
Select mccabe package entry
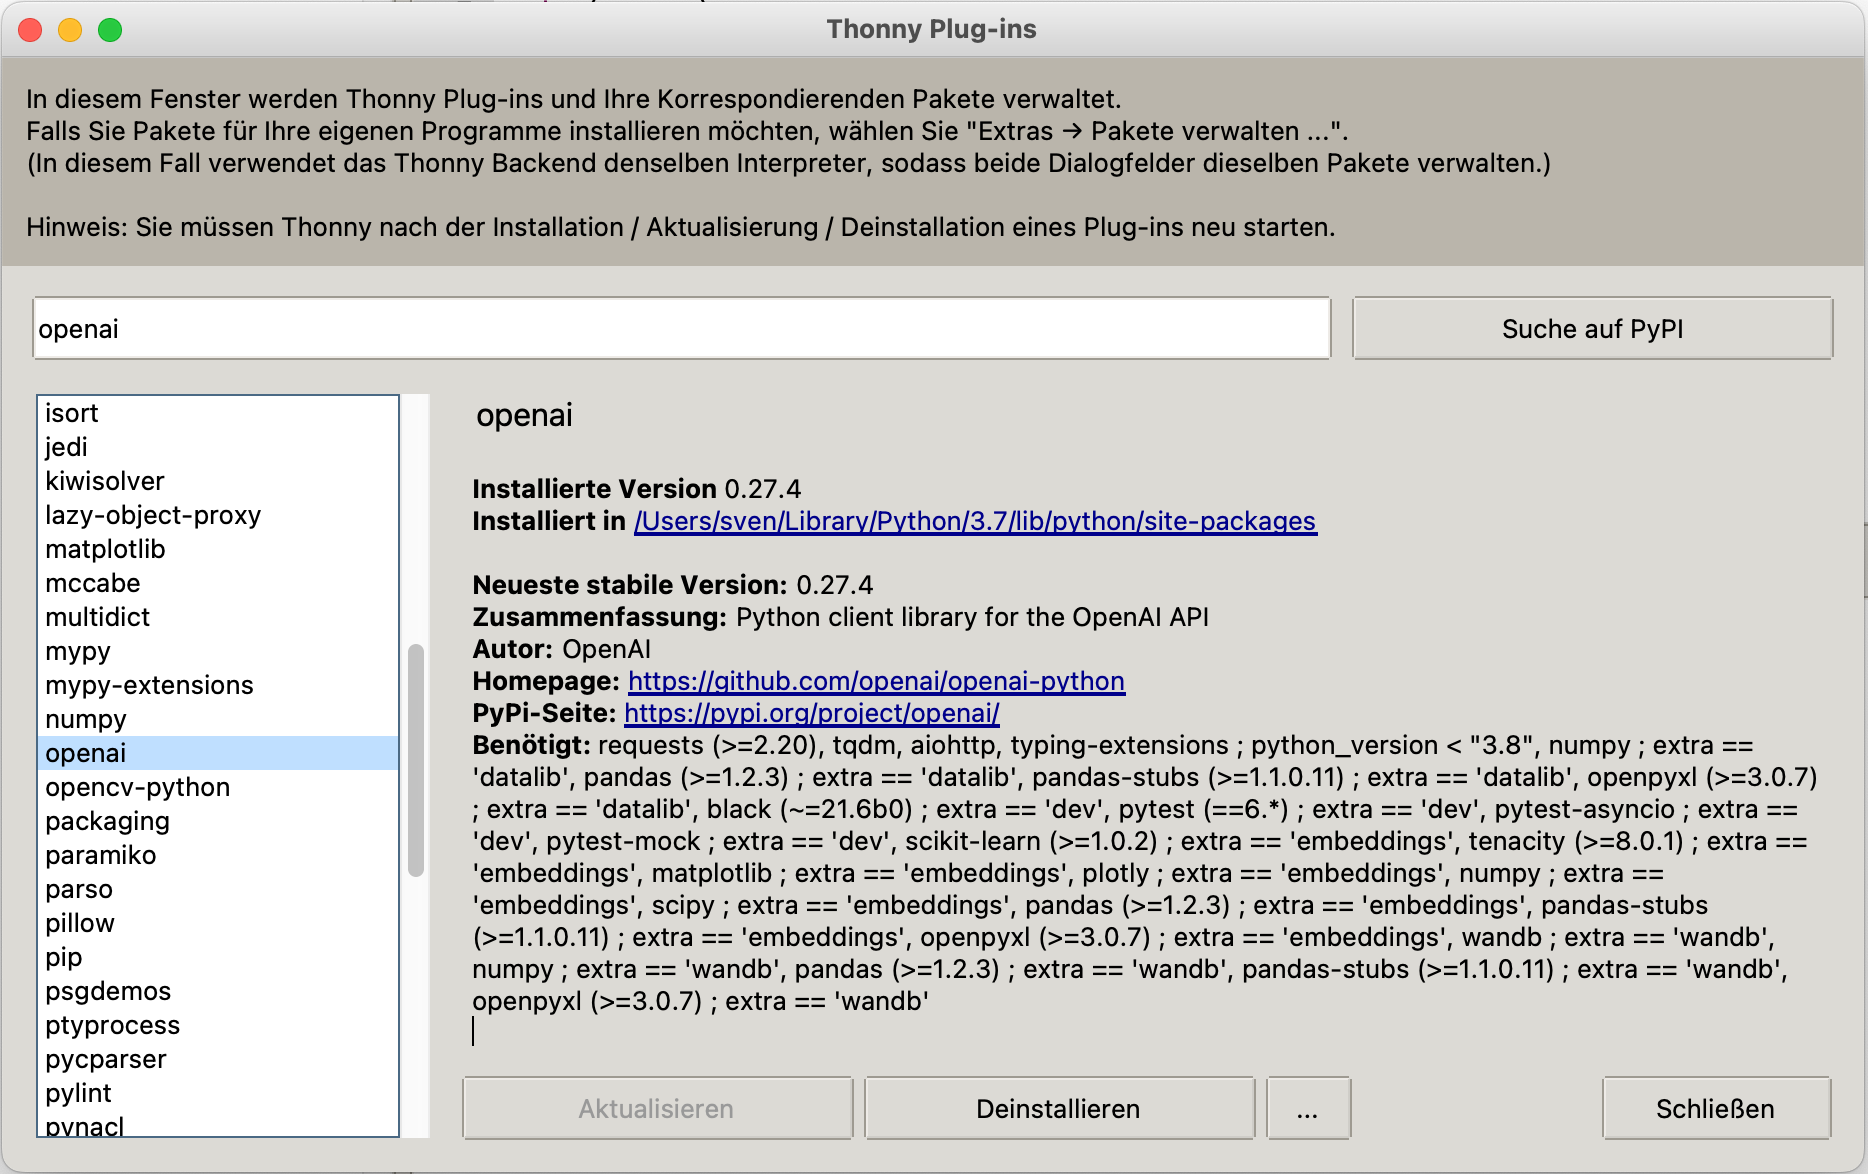[x=218, y=583]
